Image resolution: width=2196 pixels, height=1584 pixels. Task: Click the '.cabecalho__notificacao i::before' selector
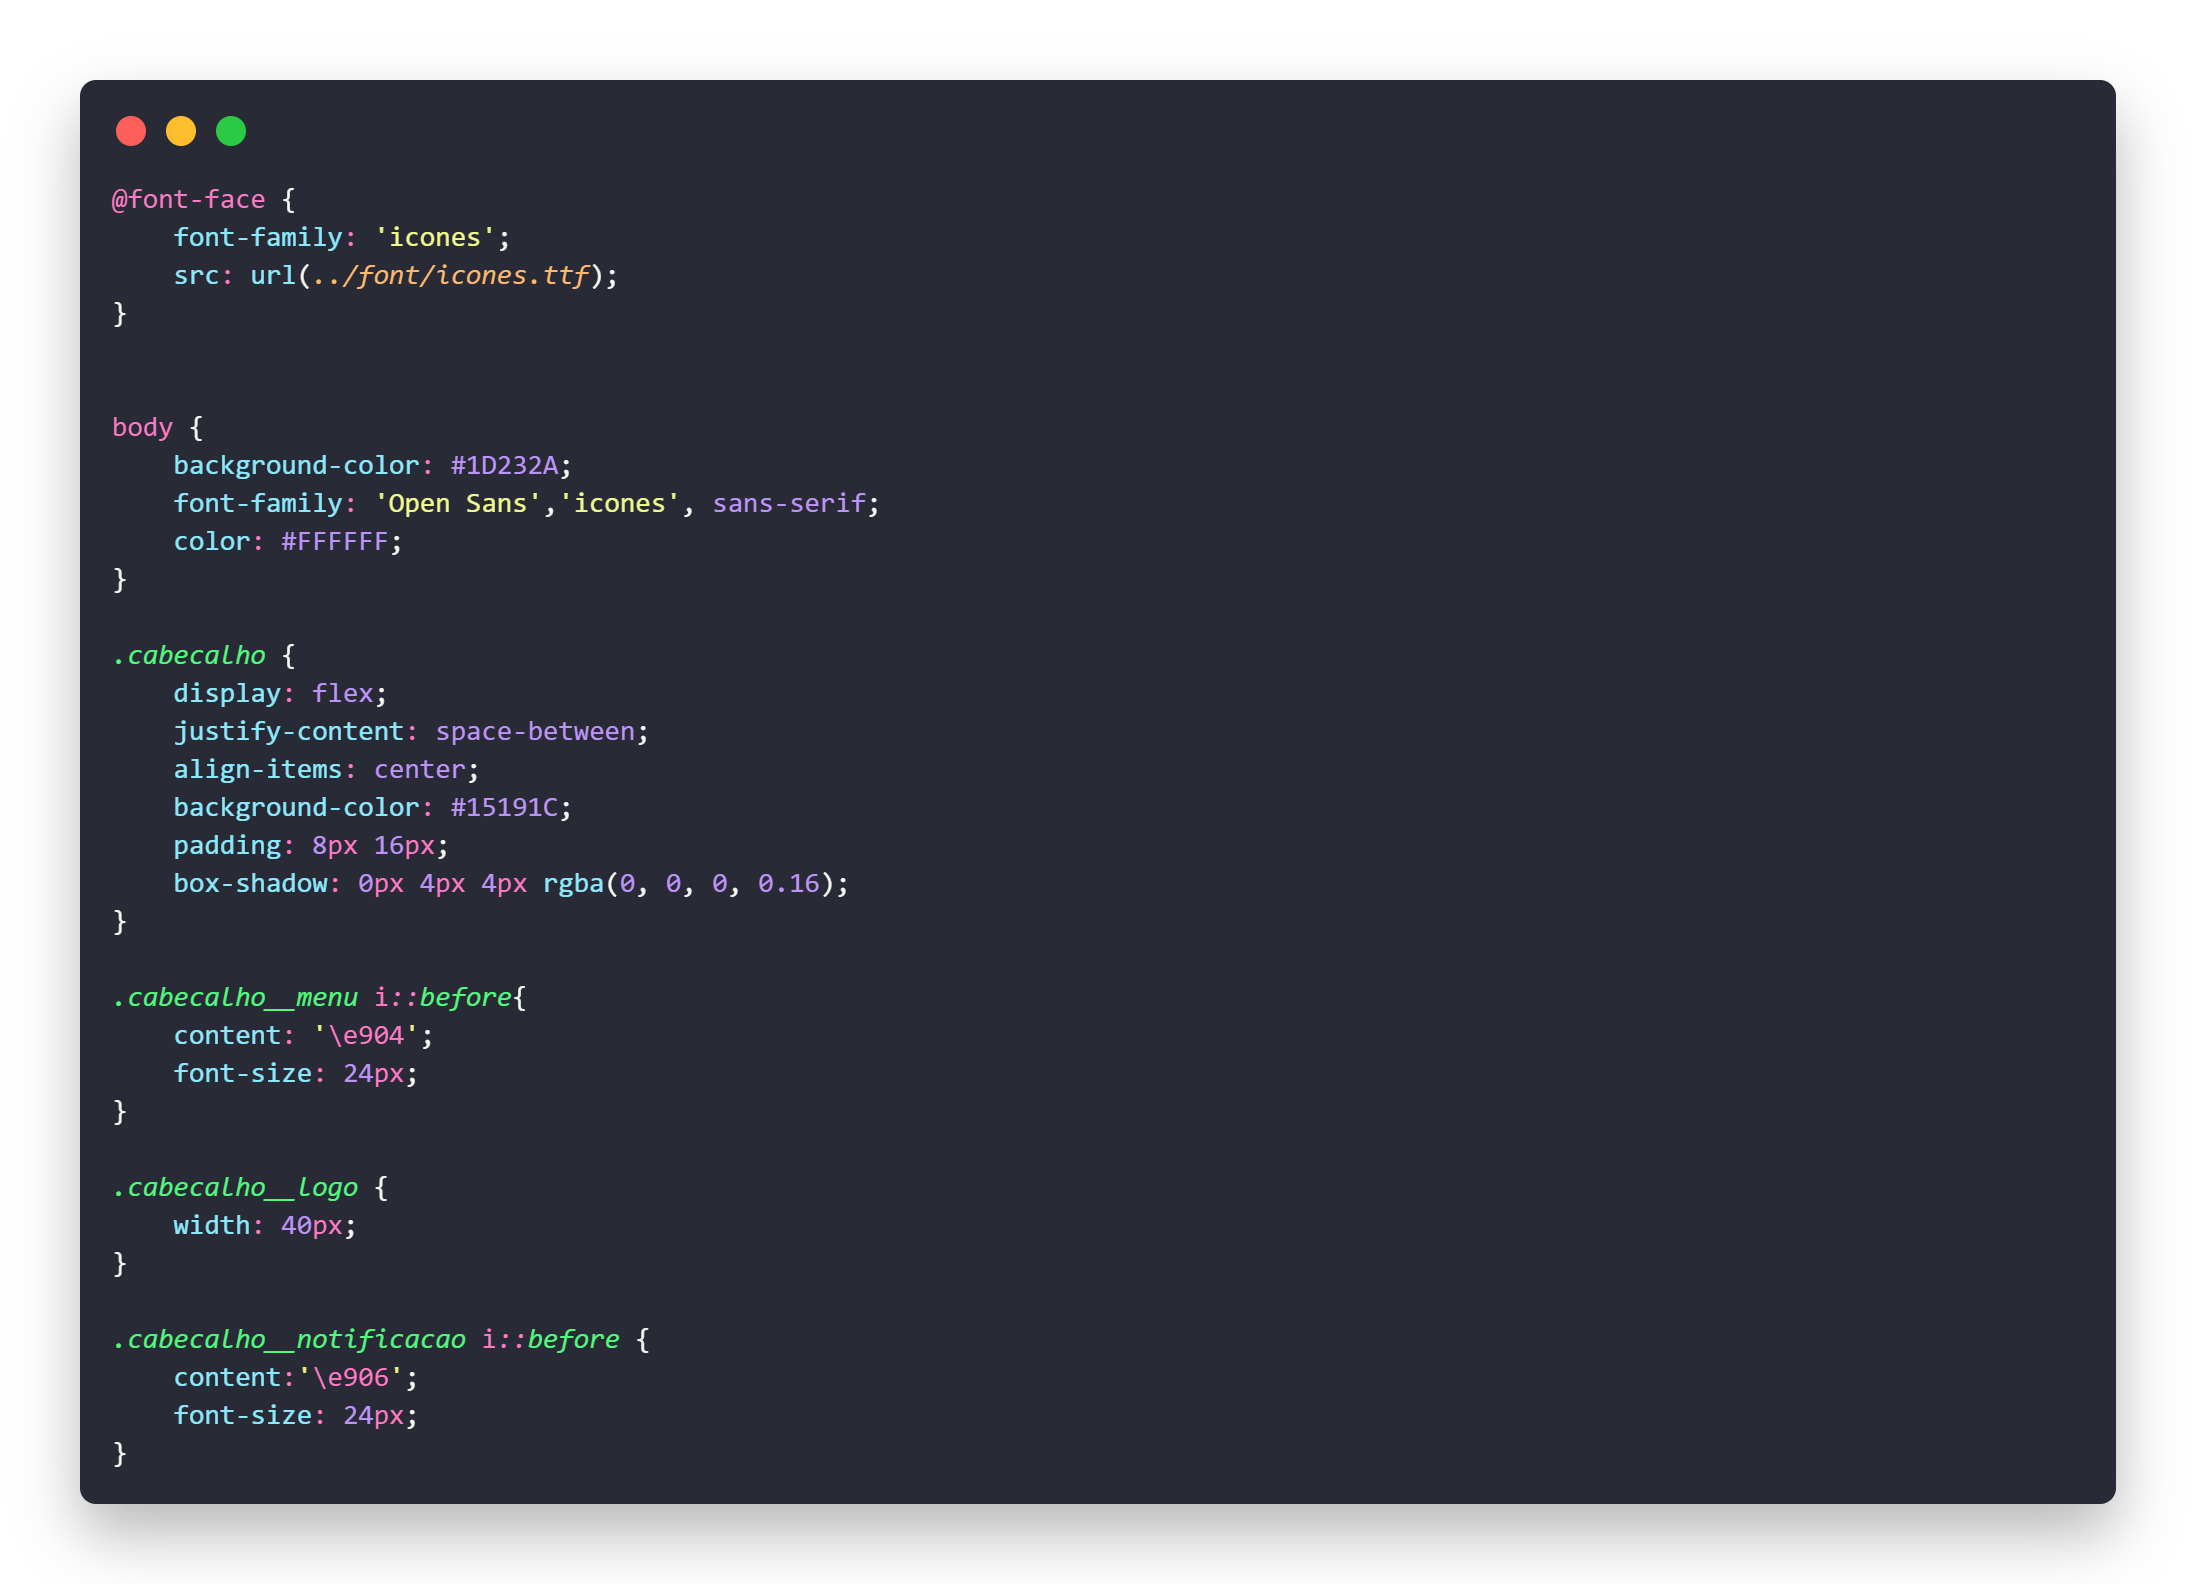pyautogui.click(x=366, y=1340)
